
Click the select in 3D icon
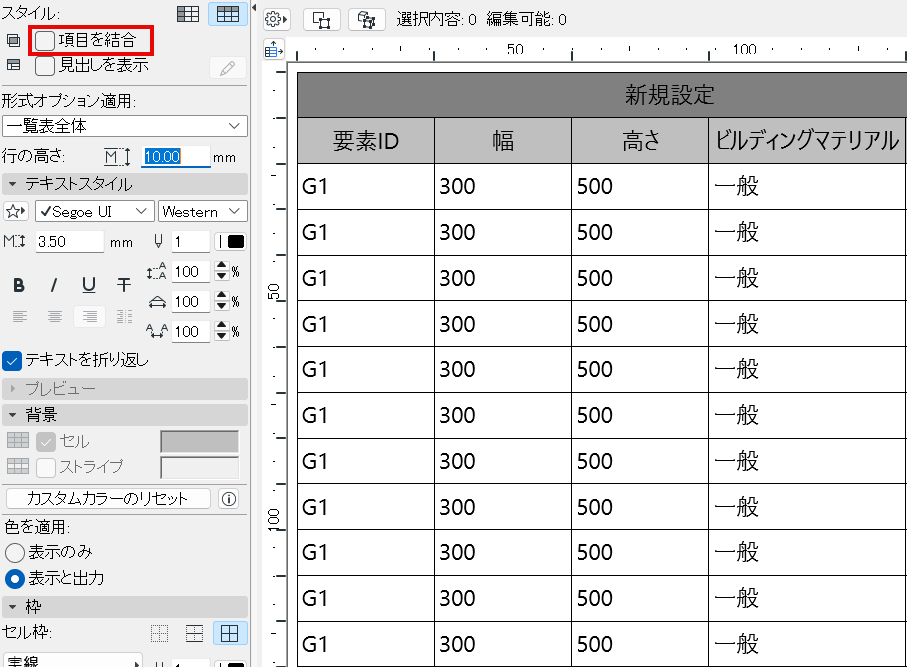point(366,20)
